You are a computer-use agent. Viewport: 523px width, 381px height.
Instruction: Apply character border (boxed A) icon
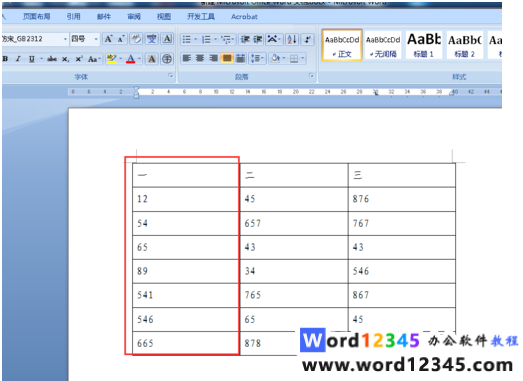[167, 39]
